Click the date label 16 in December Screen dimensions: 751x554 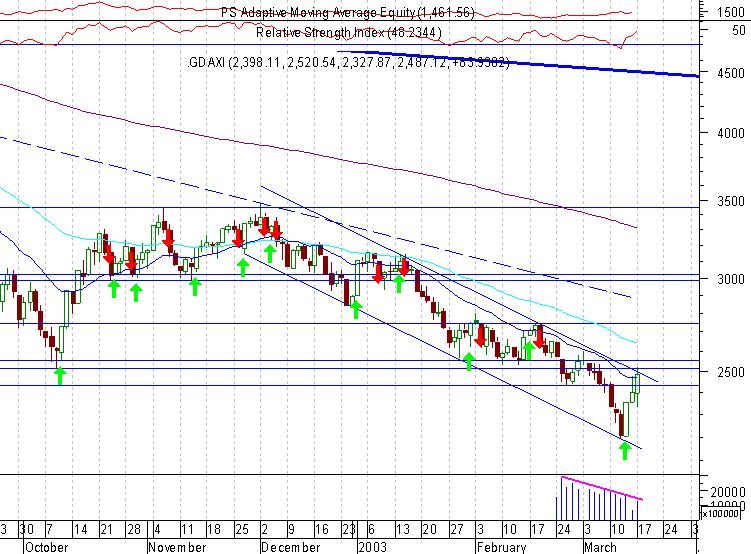tap(321, 529)
